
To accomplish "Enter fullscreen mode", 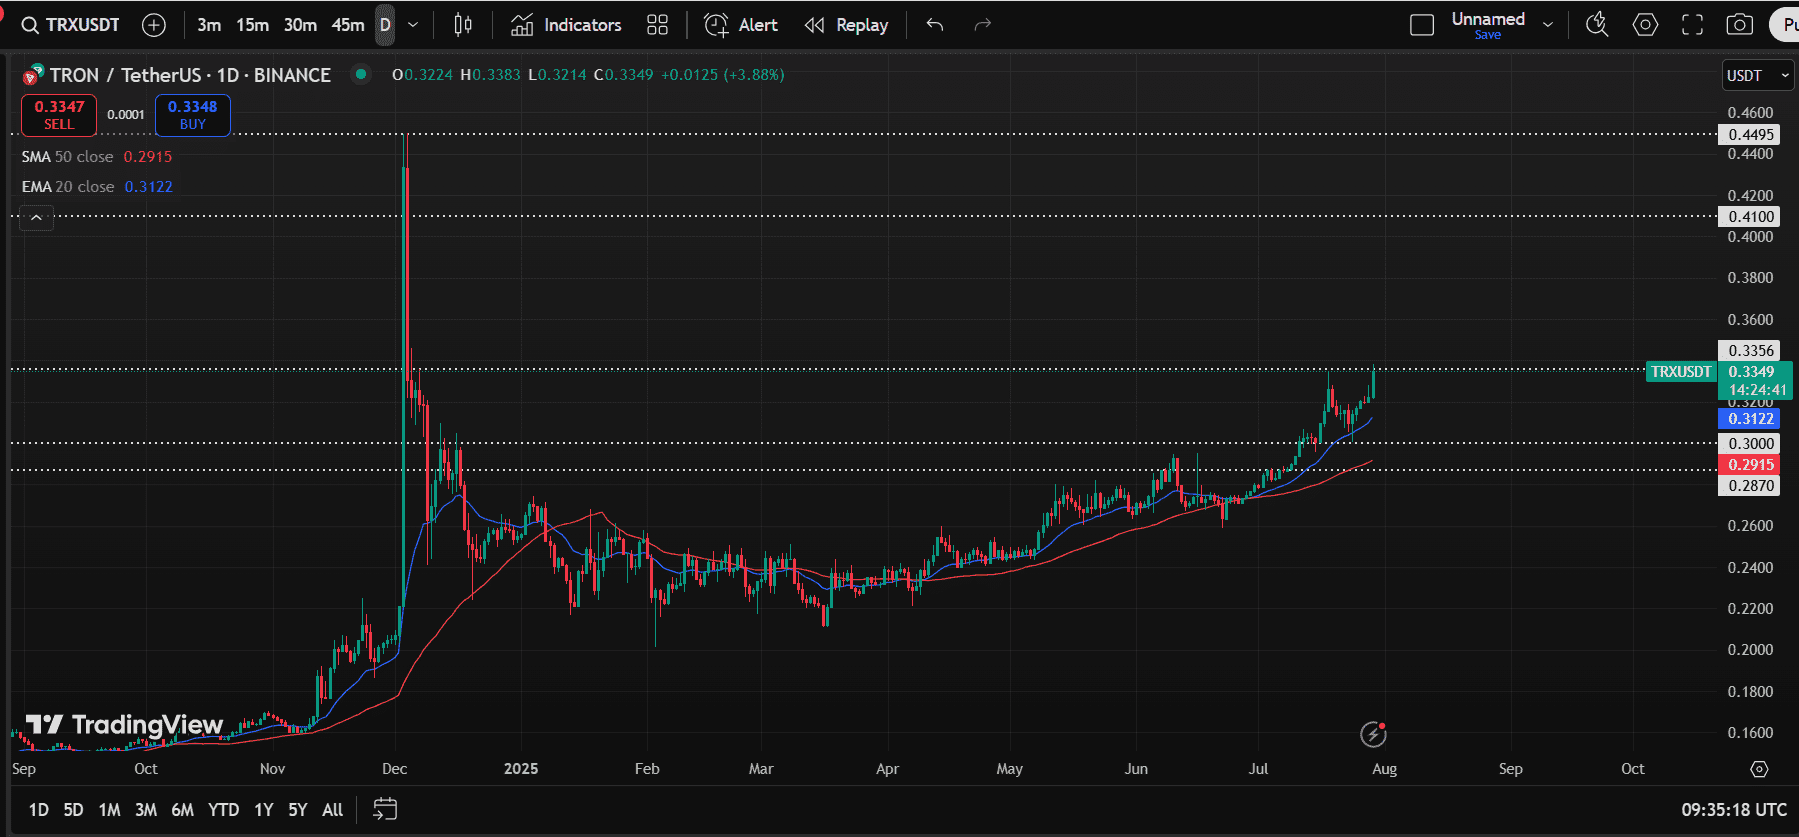I will (1692, 25).
